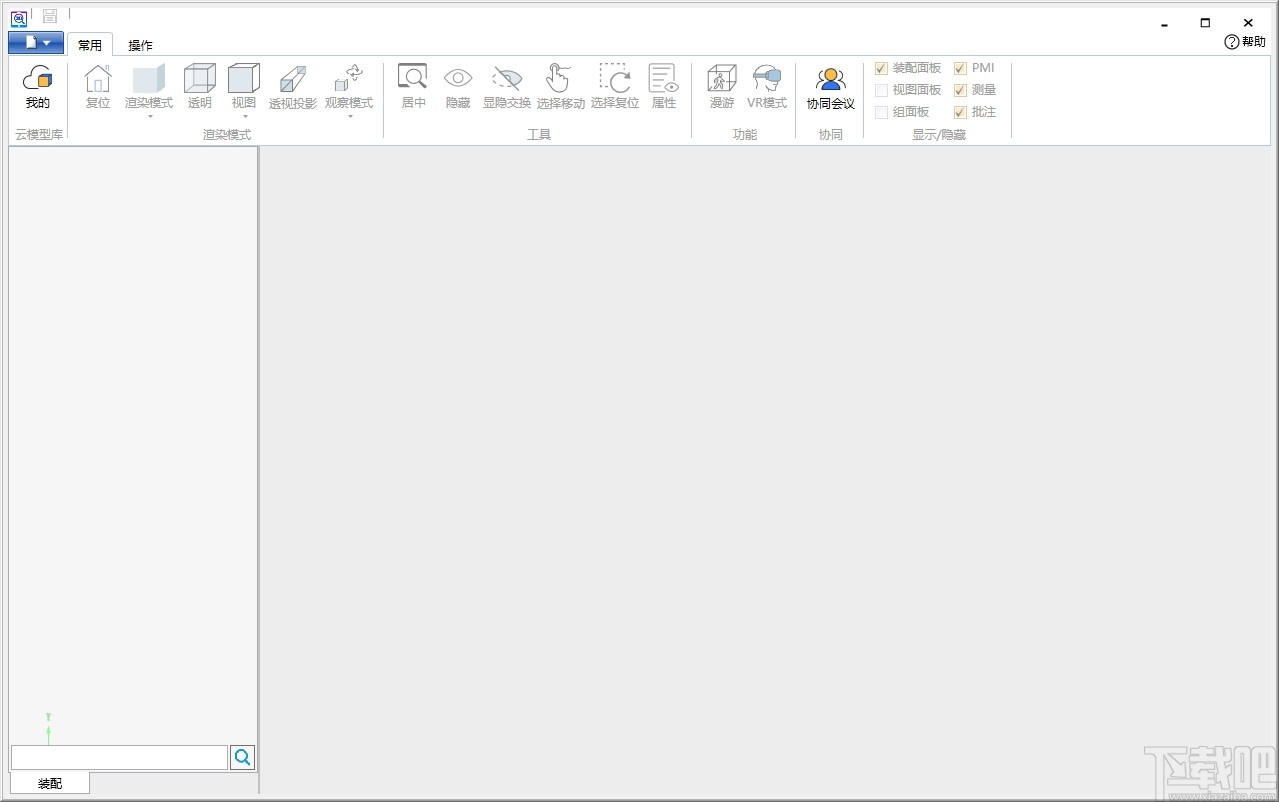Screen dimensions: 1279x802
Task: Start a 协同会议 collaborative meeting
Action: pyautogui.click(x=831, y=87)
